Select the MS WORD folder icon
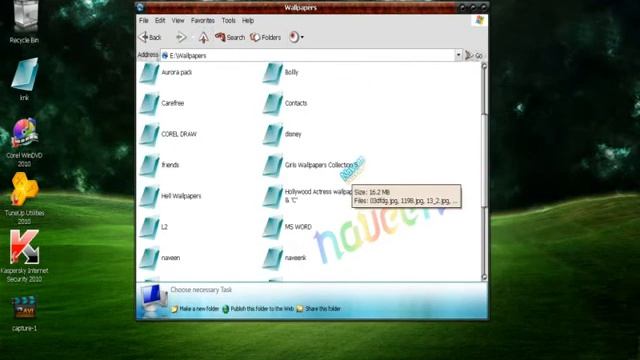Viewport: 640px width, 360px height. pos(273,228)
